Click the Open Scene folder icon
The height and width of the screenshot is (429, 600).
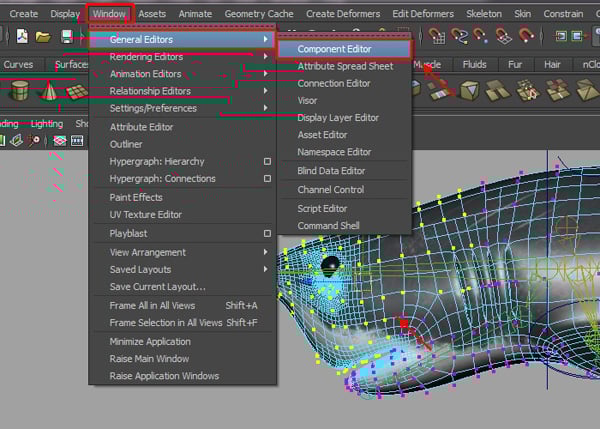point(42,37)
